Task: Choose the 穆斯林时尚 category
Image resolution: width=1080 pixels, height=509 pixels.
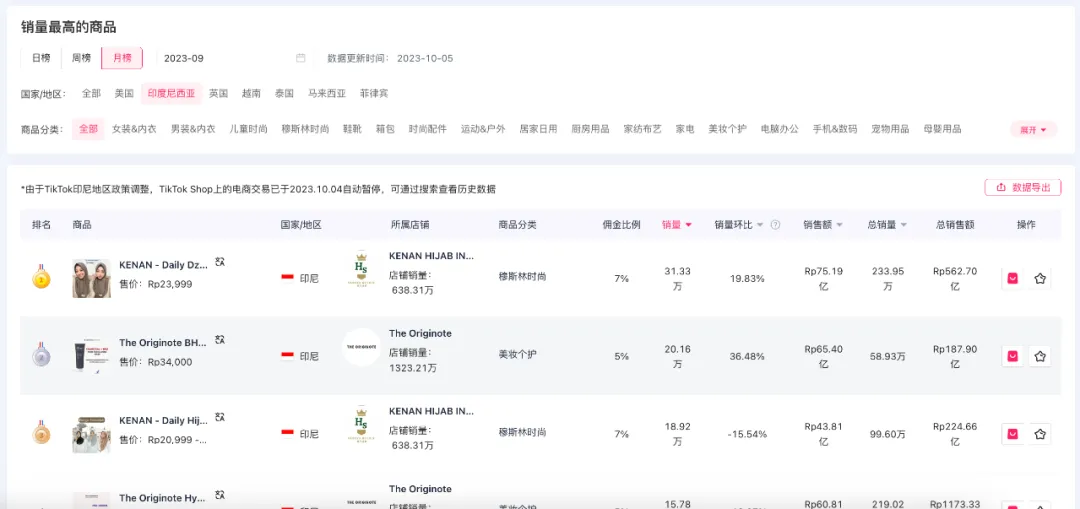Action: click(305, 129)
